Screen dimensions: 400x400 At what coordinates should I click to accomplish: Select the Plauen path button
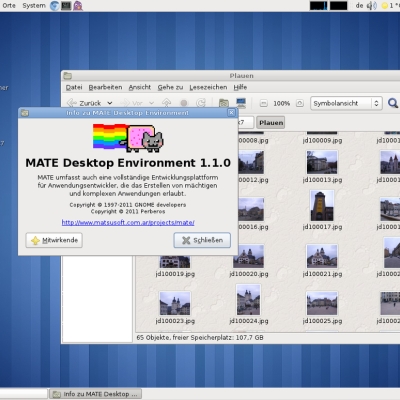271,123
